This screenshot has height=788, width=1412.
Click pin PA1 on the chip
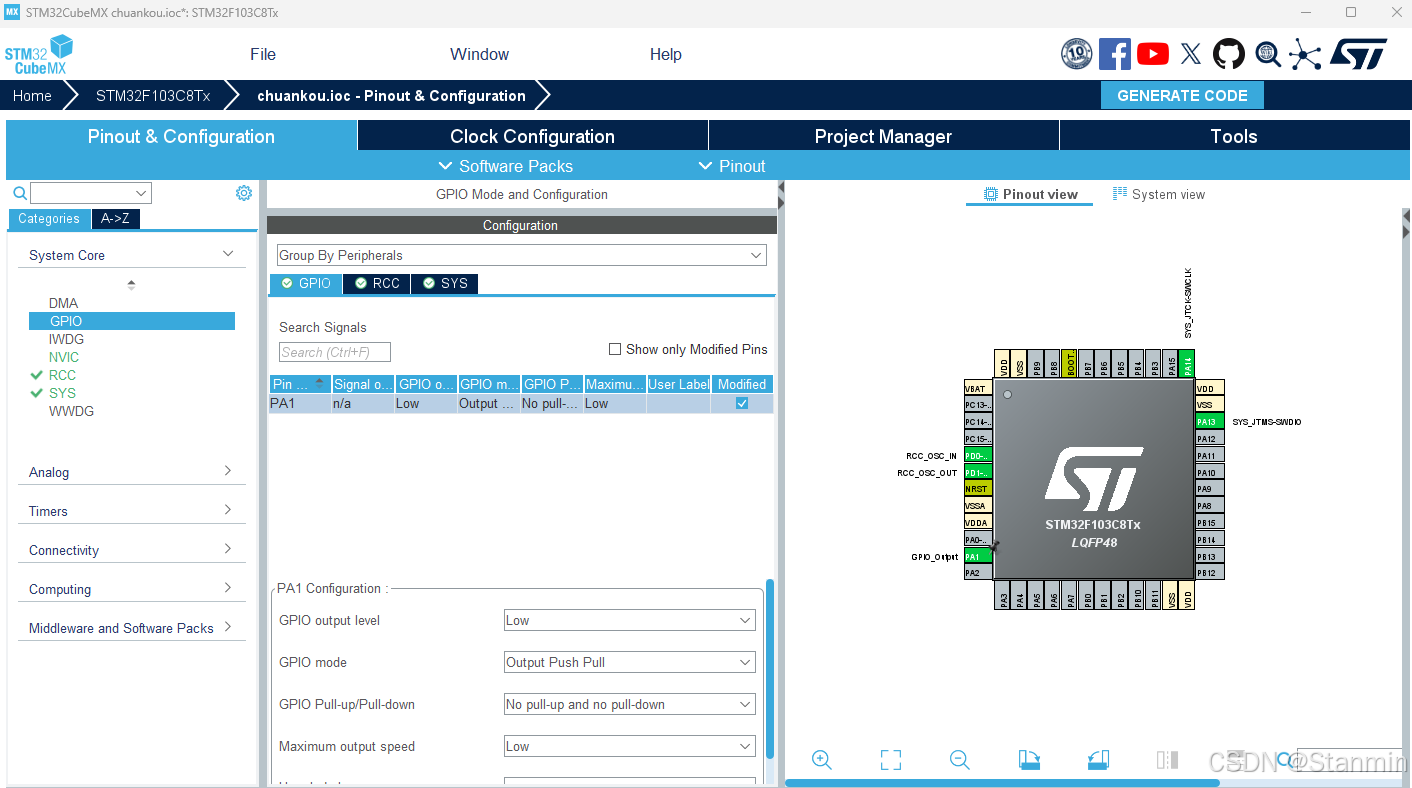[978, 556]
